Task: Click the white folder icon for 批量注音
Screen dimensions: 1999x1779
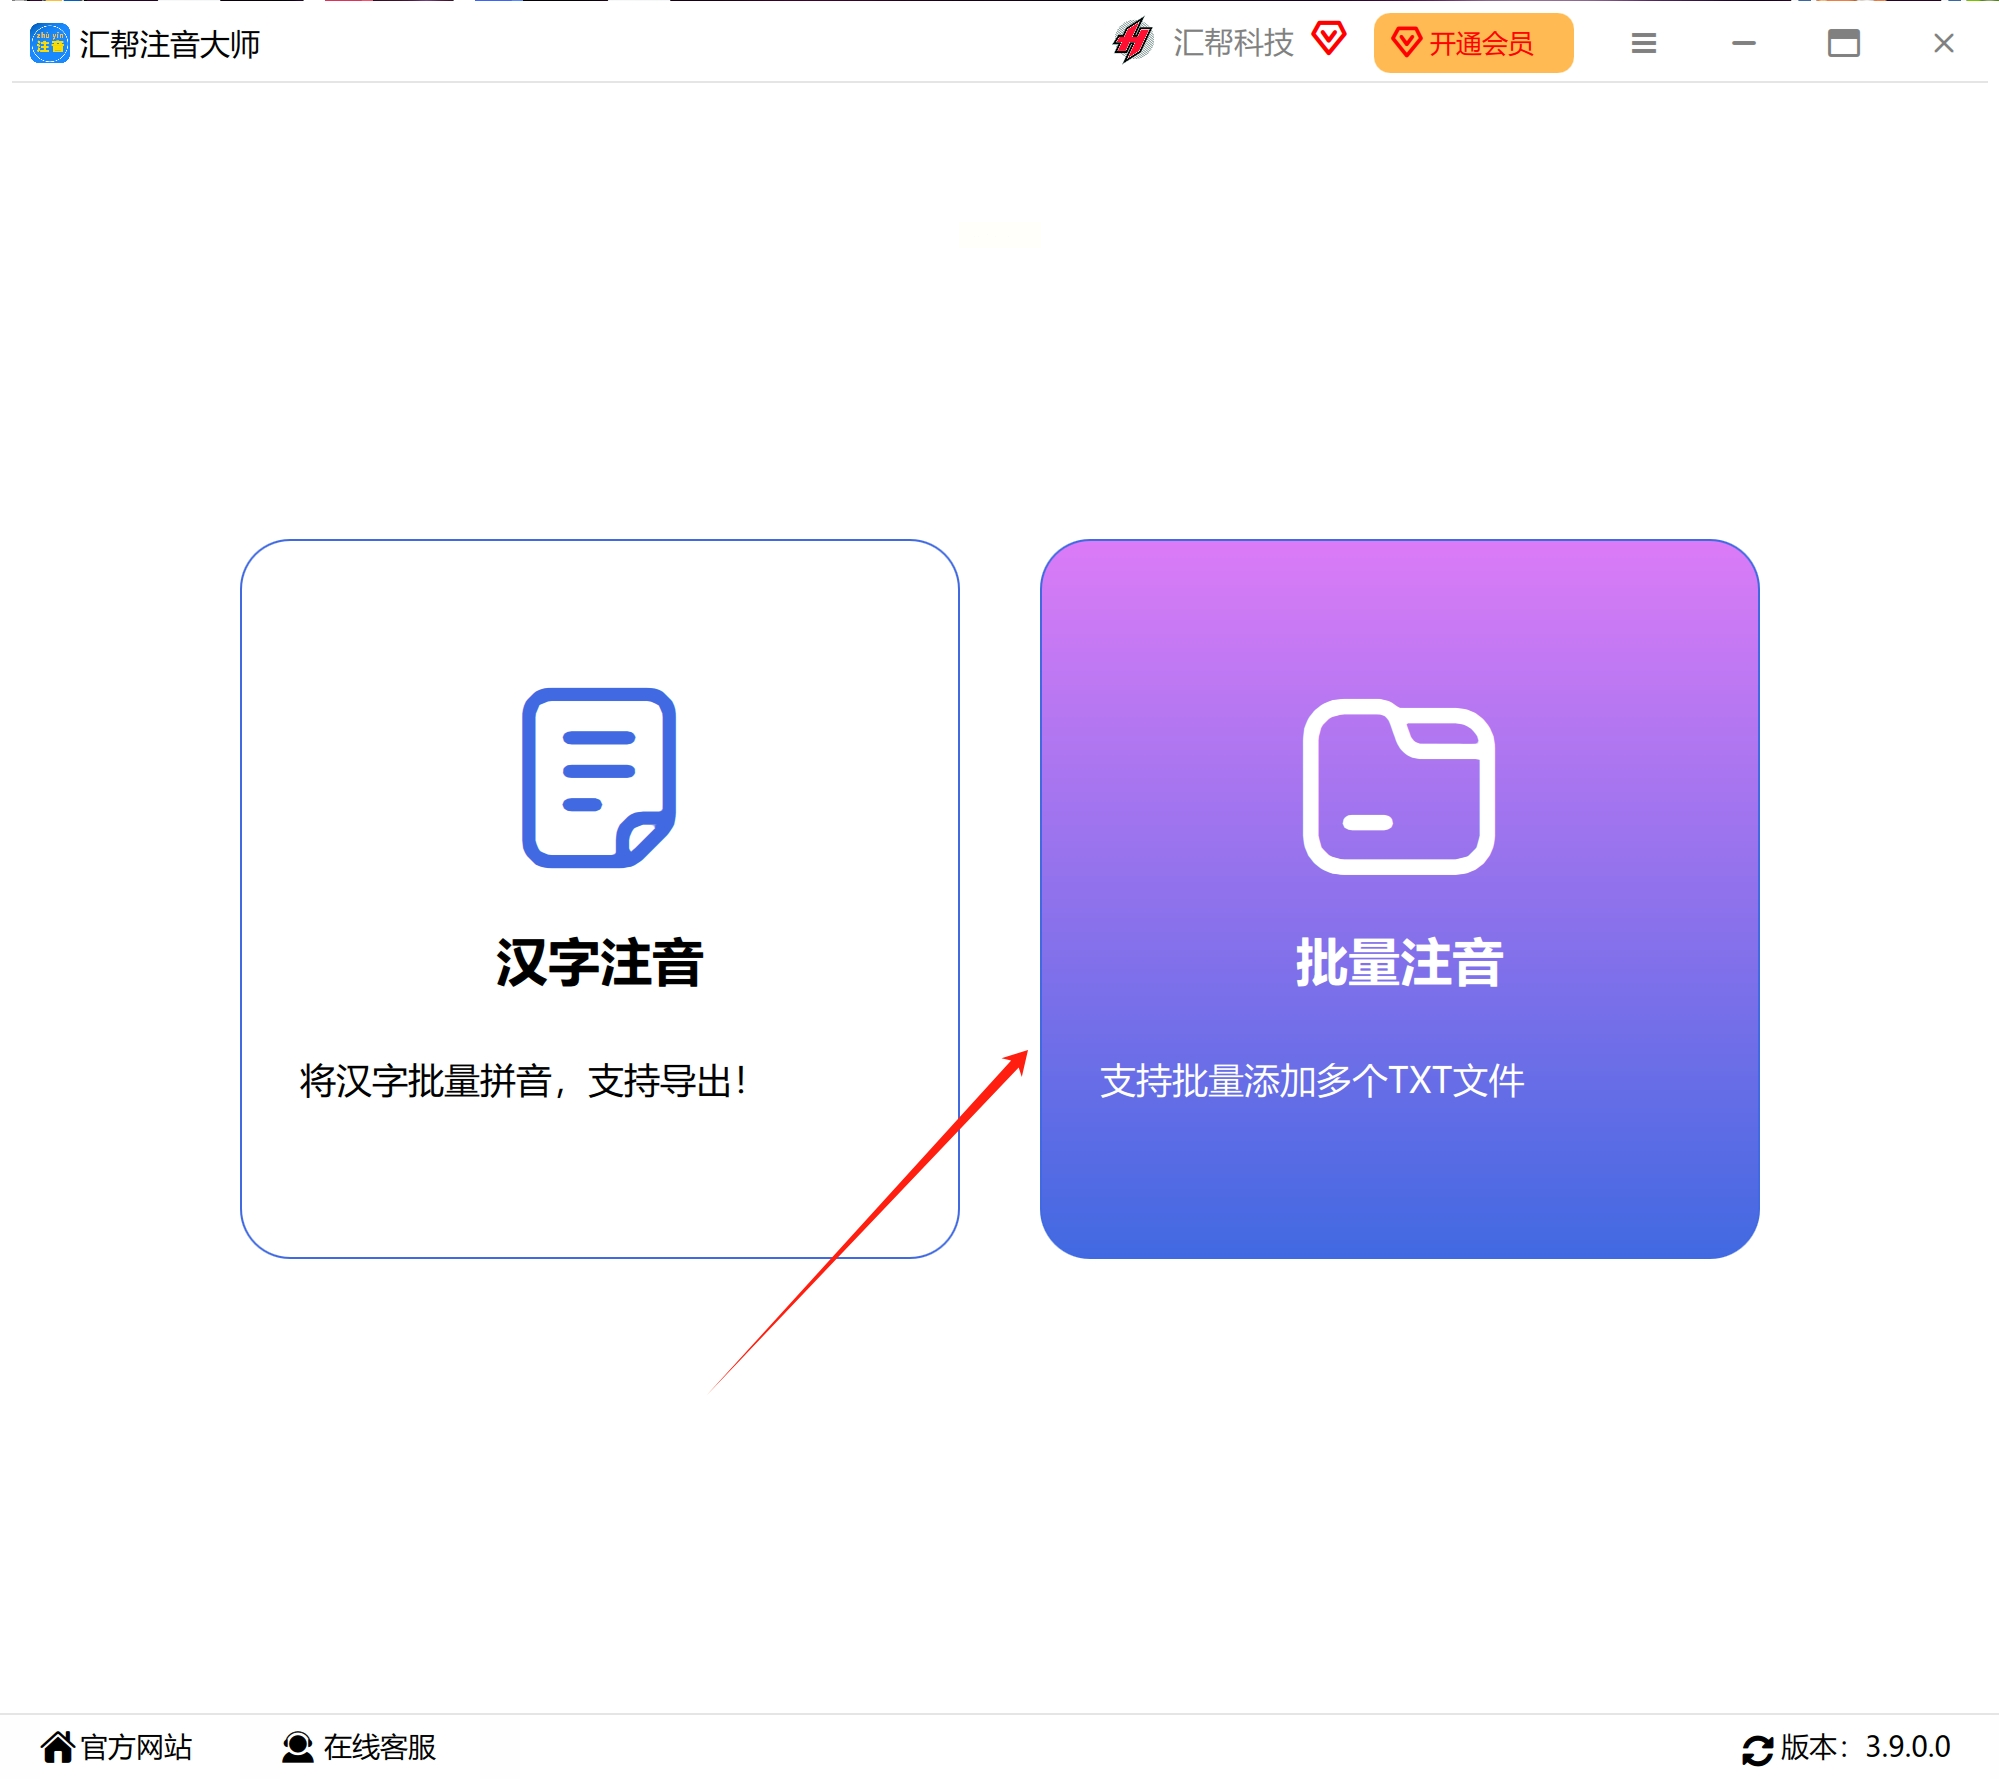Action: (x=1399, y=786)
